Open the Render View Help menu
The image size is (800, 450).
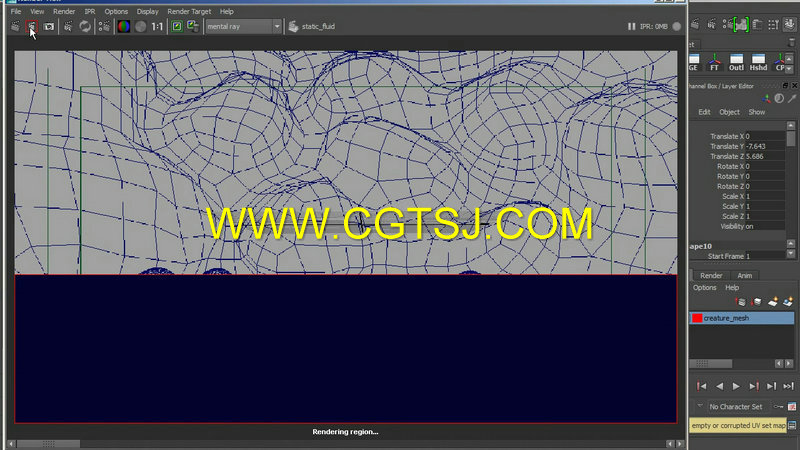(x=227, y=11)
